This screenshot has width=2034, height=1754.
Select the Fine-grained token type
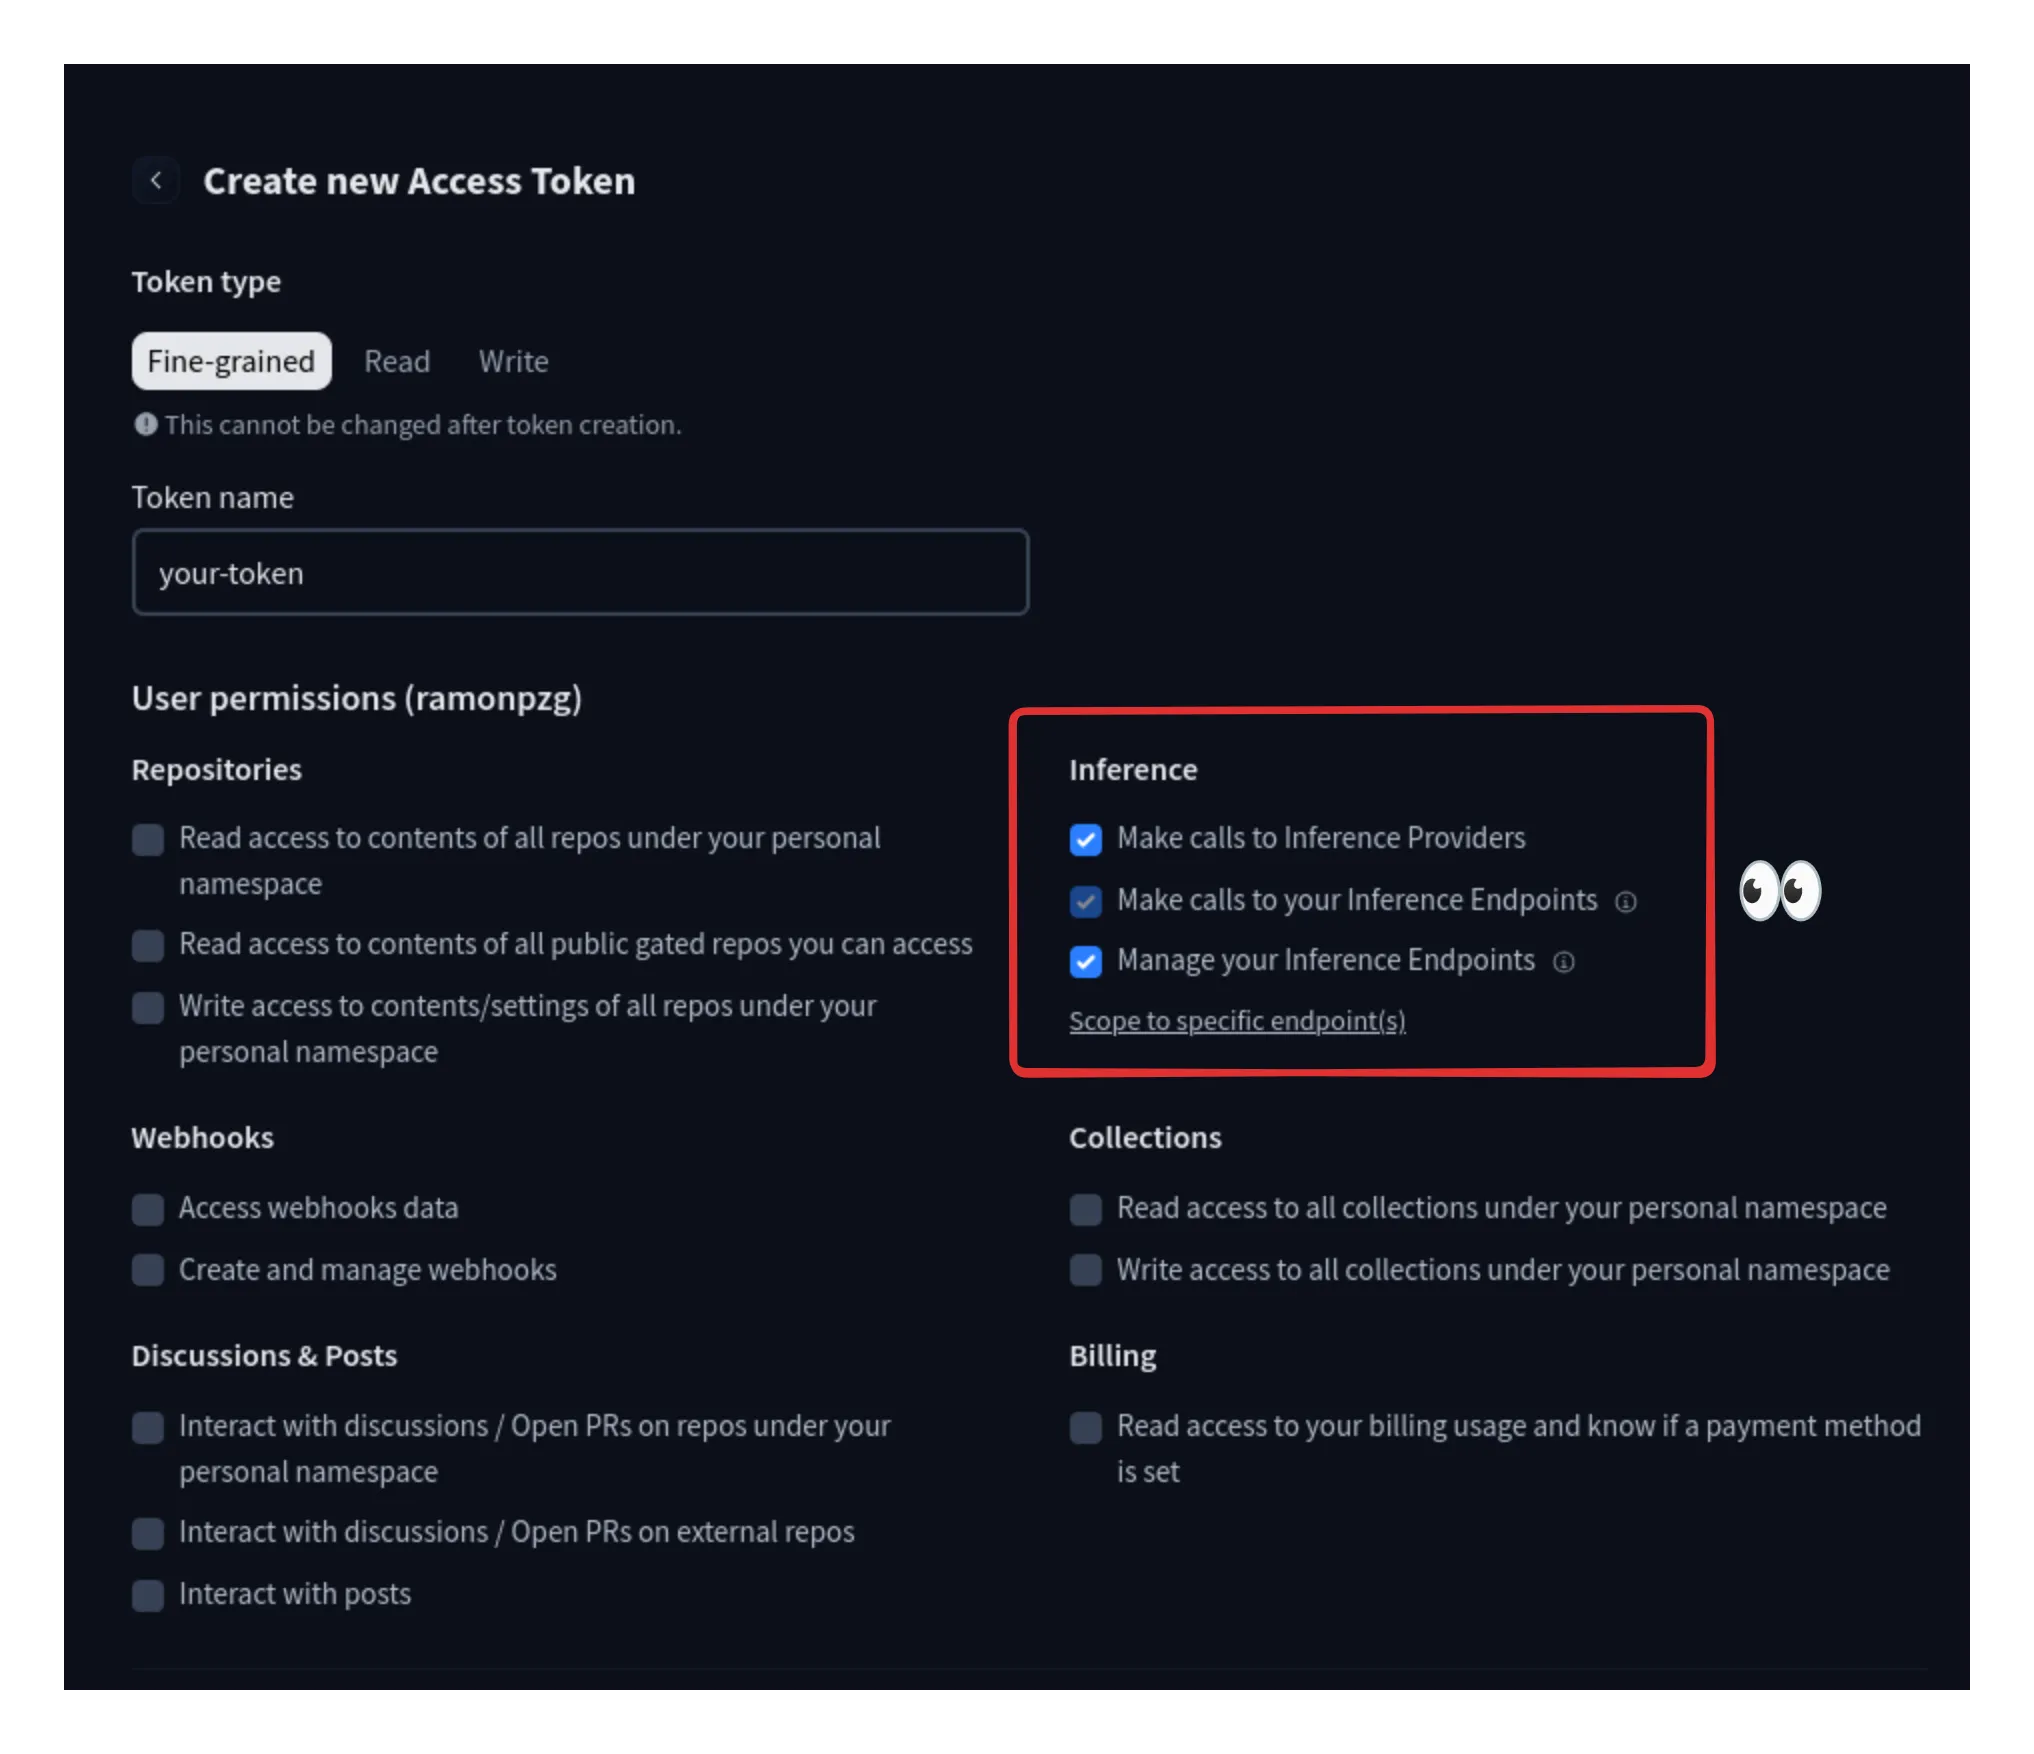231,361
